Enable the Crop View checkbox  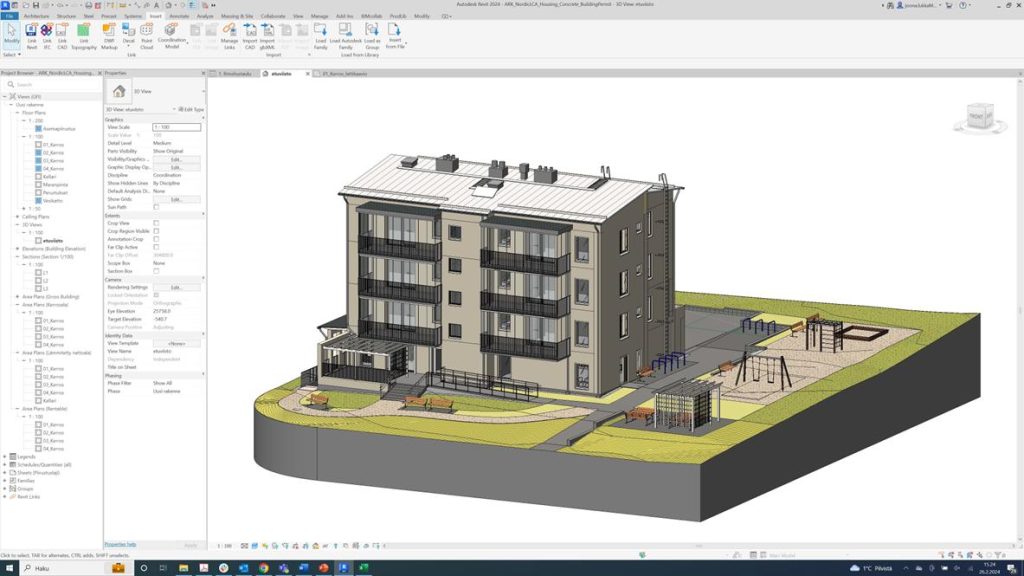pyautogui.click(x=156, y=223)
